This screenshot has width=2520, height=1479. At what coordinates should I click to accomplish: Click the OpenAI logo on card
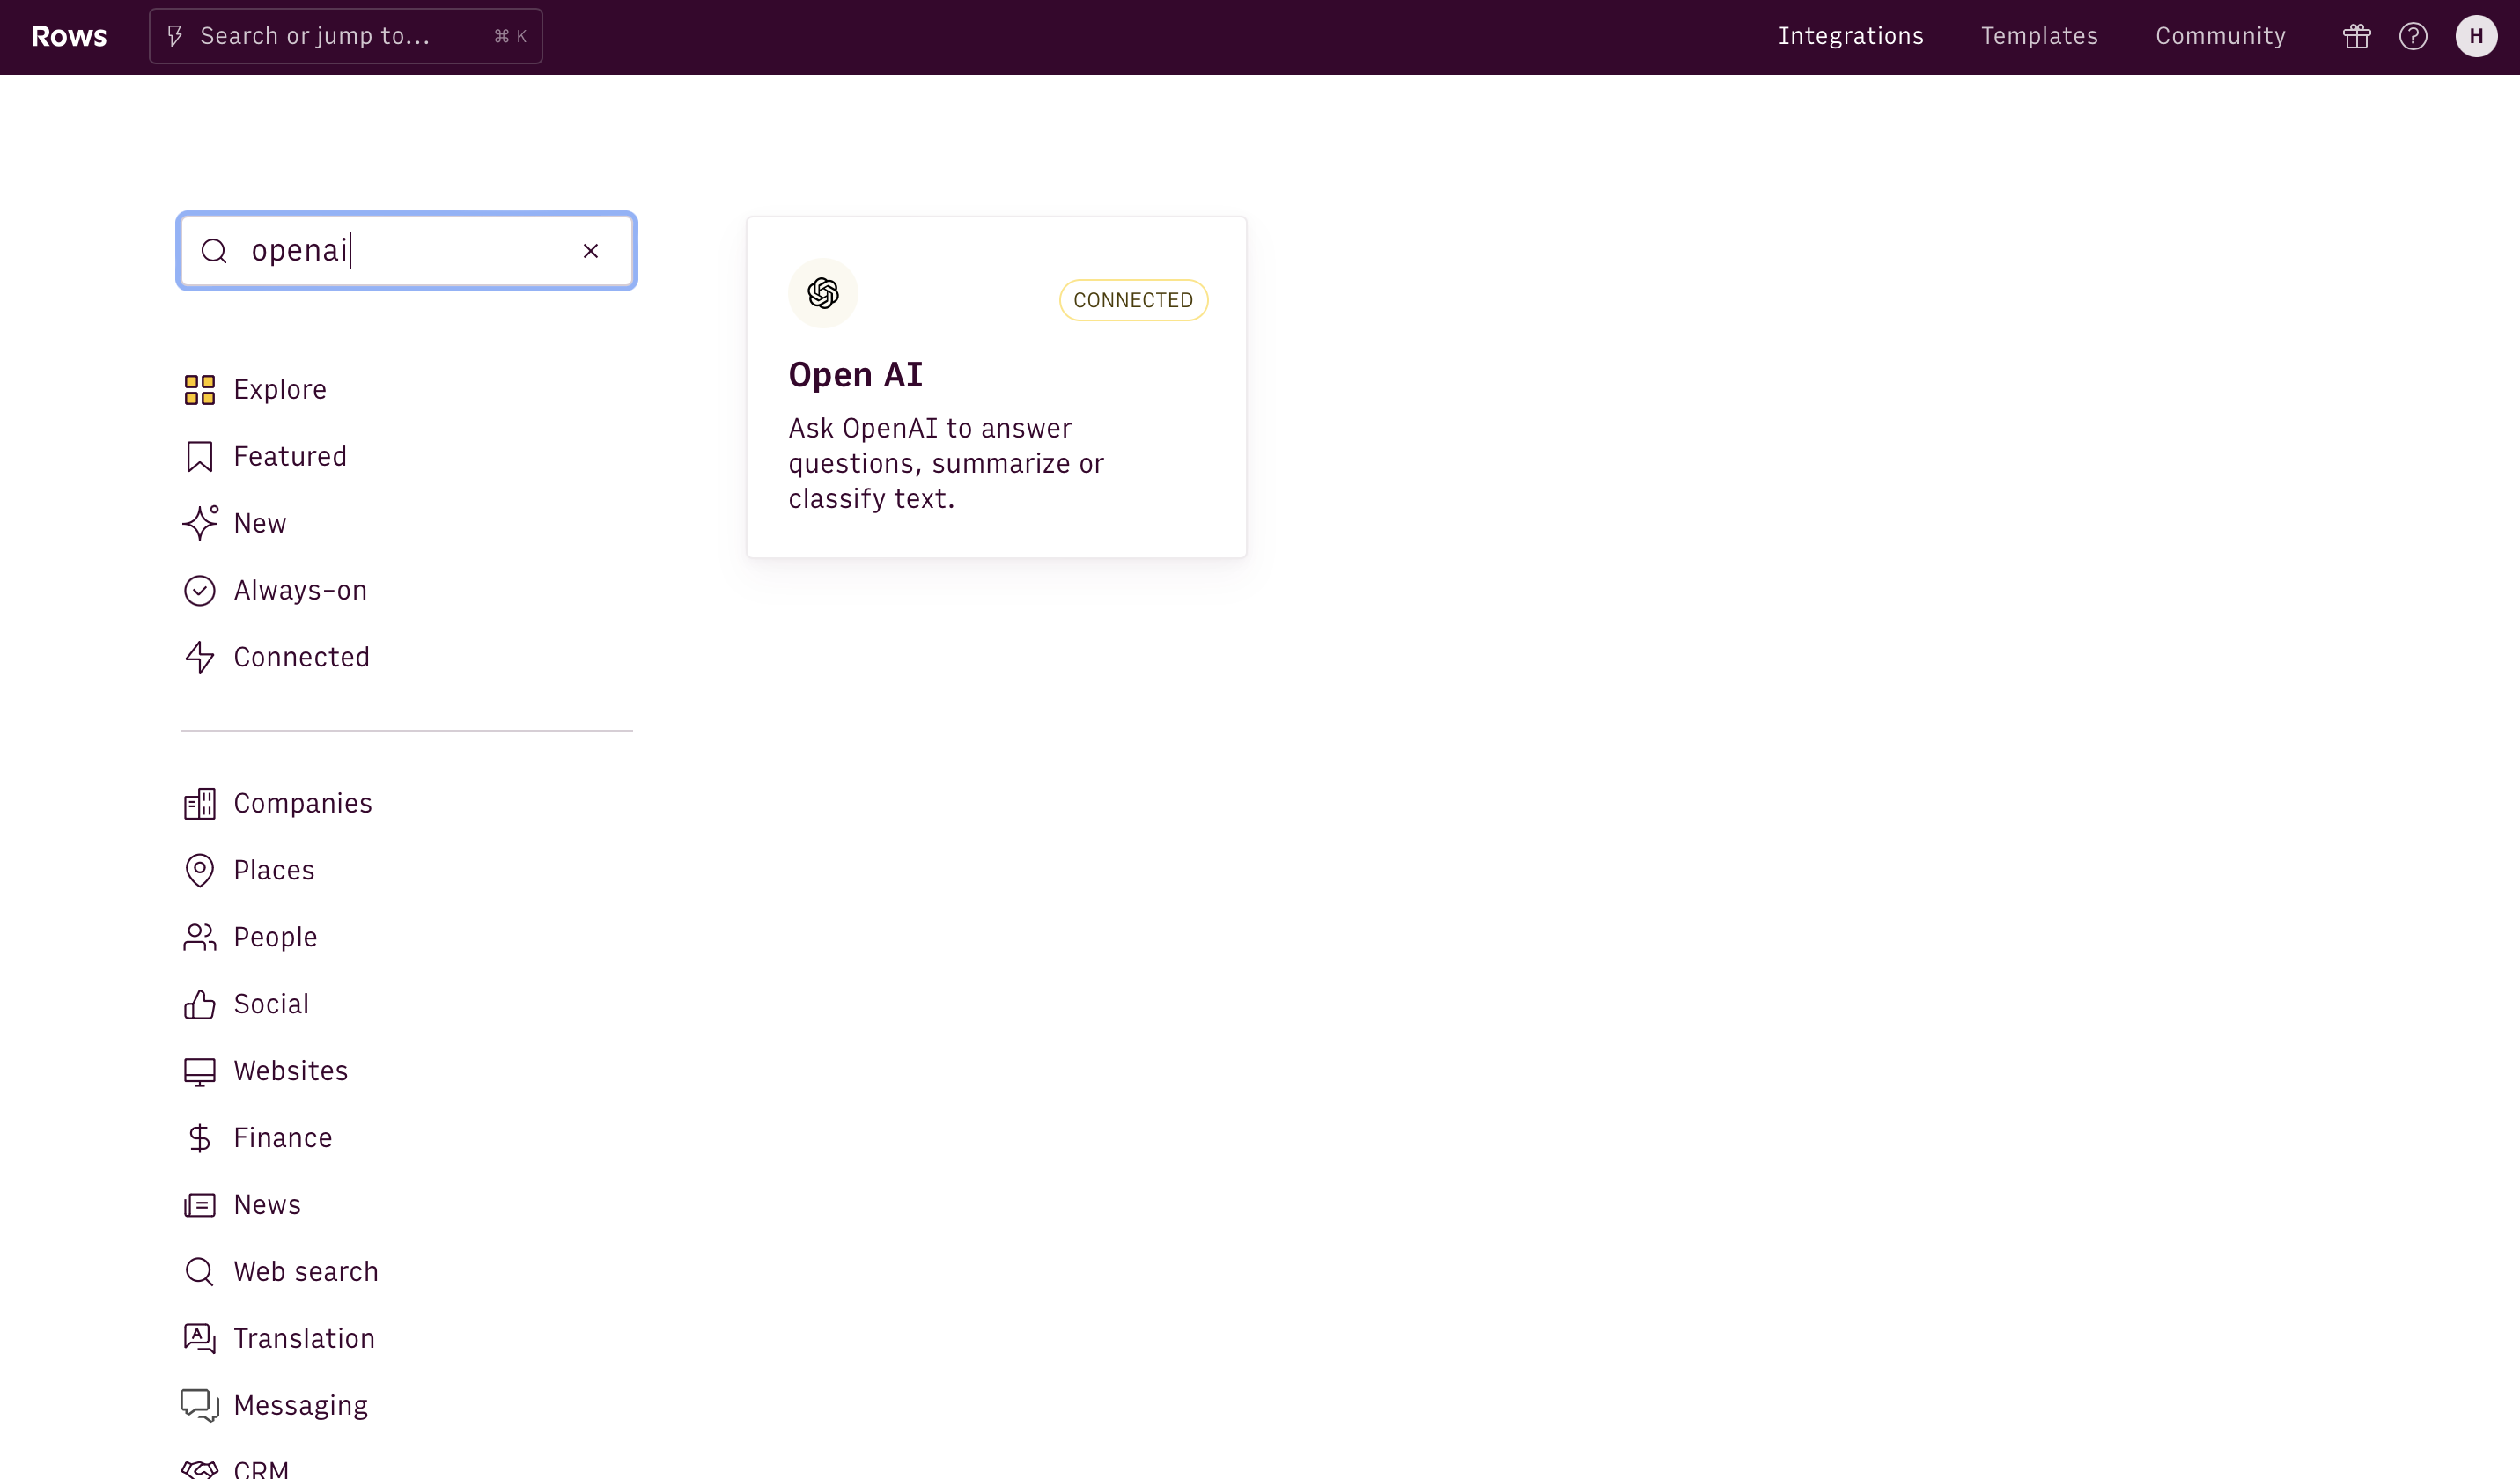(823, 293)
